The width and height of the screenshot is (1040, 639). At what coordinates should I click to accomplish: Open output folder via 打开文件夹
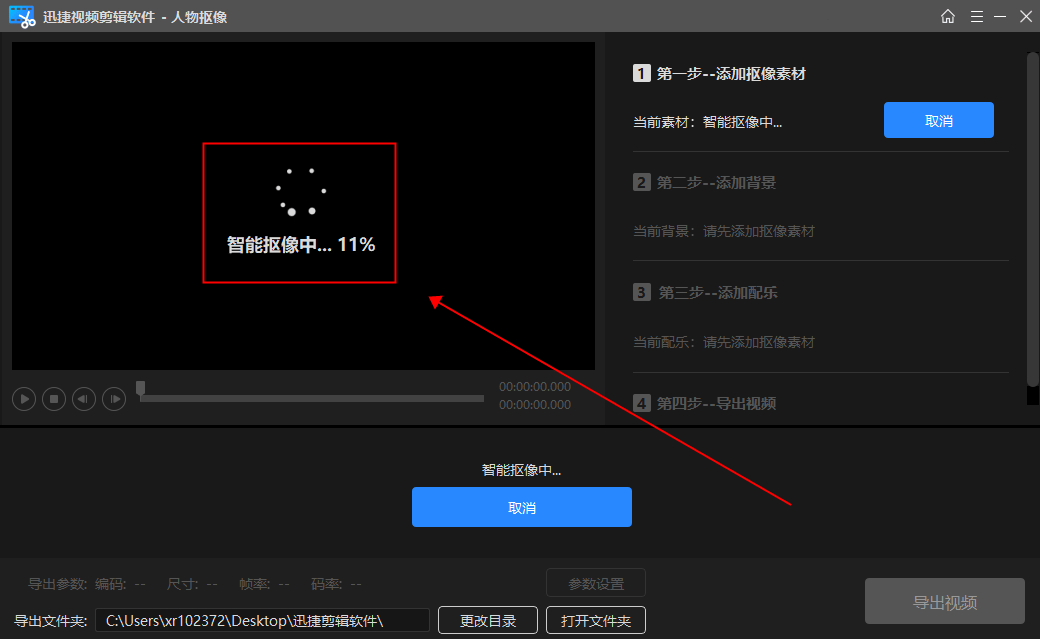[x=595, y=619]
